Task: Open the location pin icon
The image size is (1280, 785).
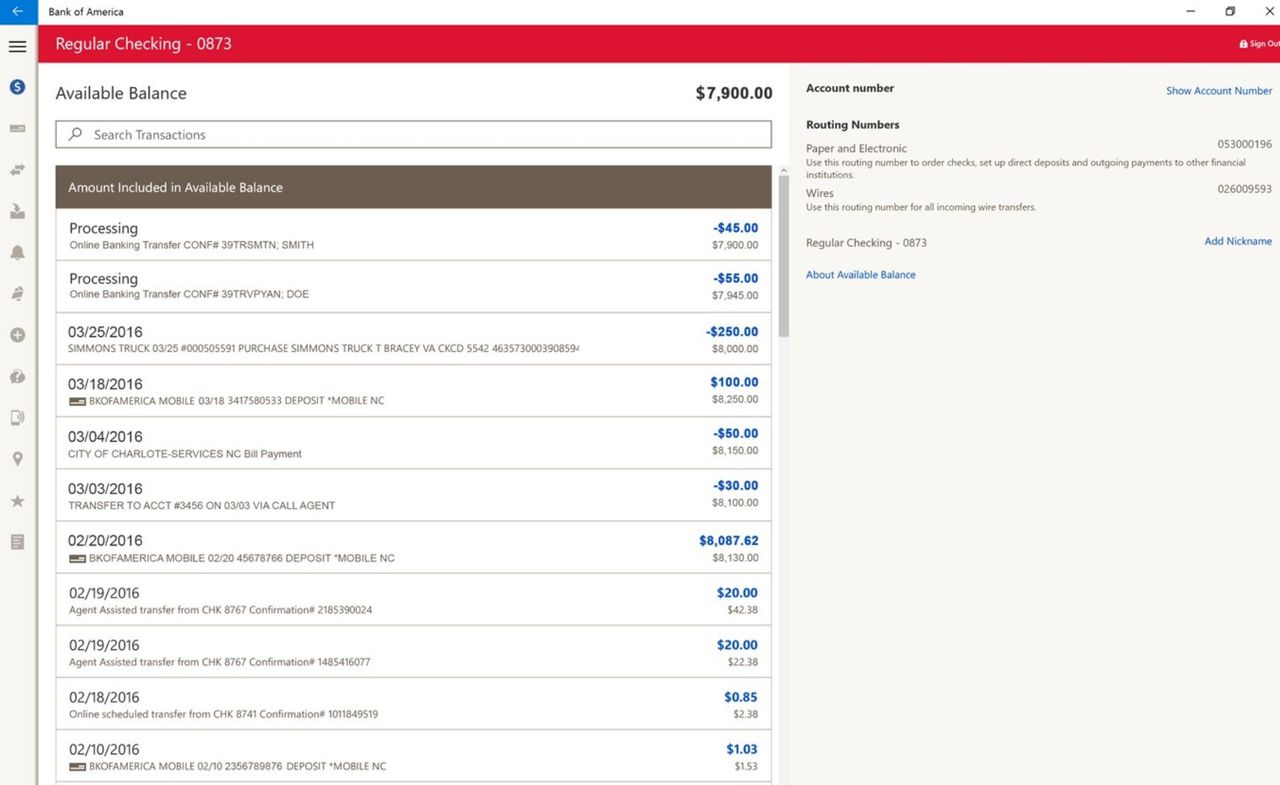Action: [x=17, y=459]
